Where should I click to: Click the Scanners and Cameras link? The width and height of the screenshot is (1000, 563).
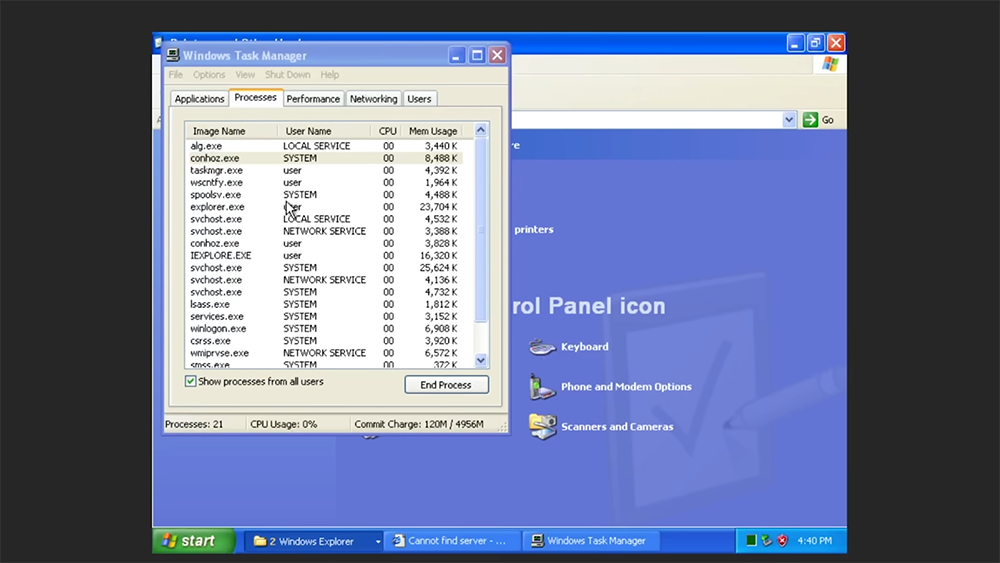click(617, 427)
